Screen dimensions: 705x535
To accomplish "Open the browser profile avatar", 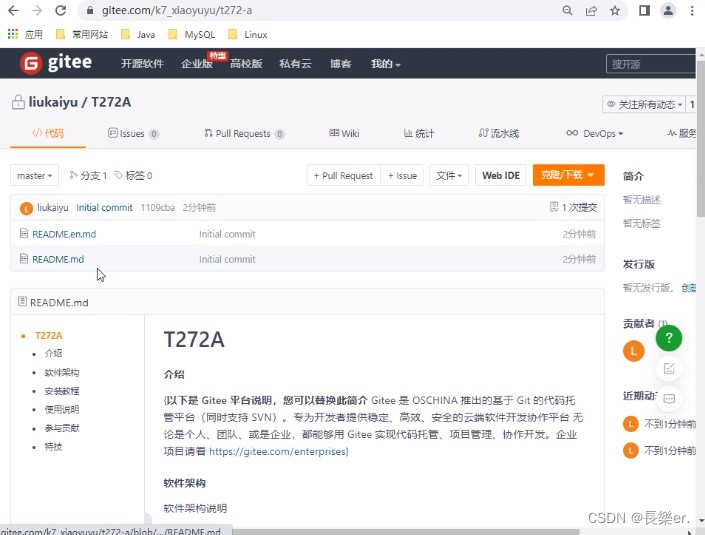I will pos(668,10).
